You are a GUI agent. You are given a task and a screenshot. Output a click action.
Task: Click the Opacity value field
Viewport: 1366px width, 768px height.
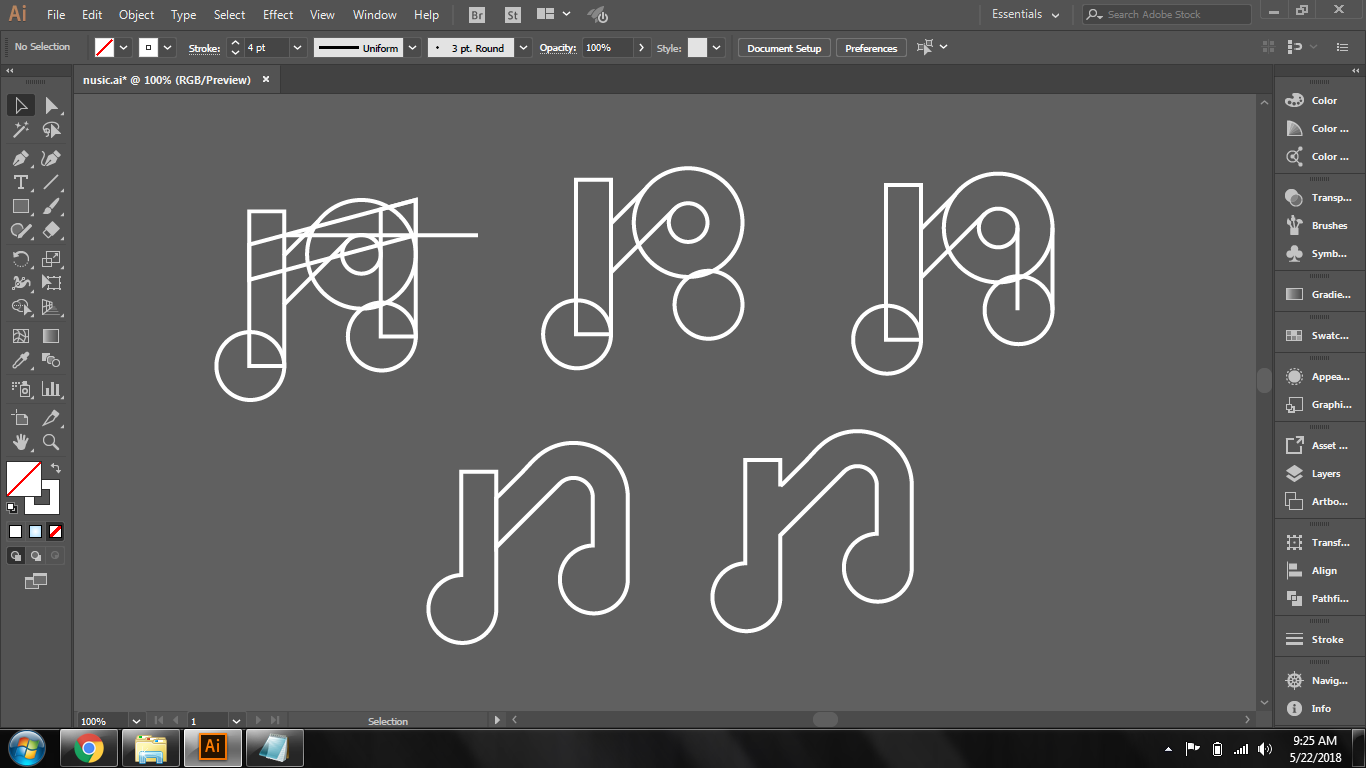[x=608, y=47]
